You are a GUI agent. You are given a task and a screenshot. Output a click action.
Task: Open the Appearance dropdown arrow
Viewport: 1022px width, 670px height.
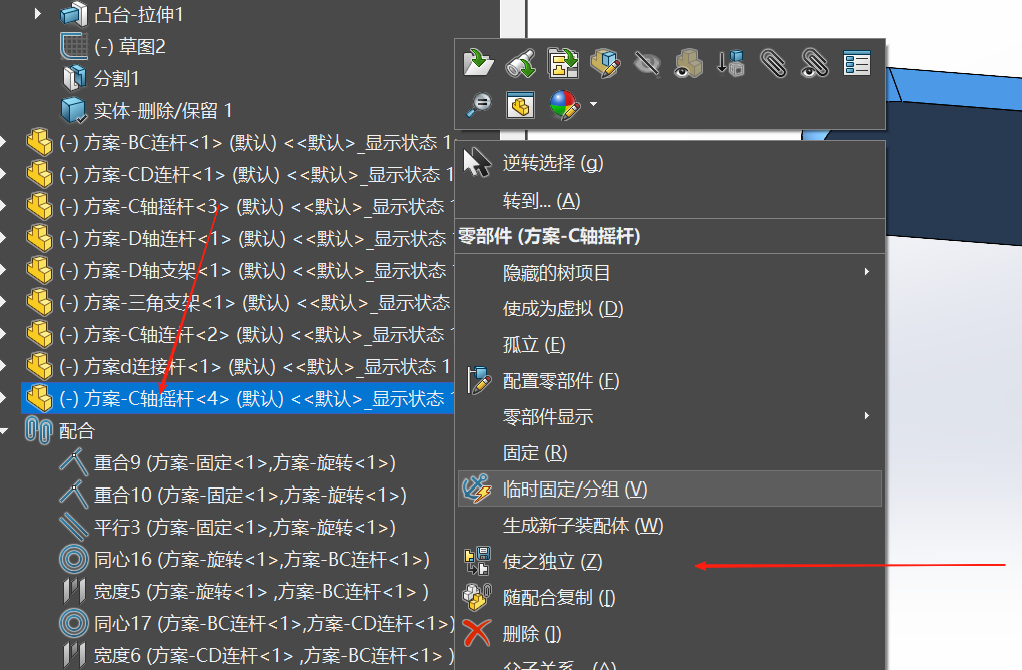pyautogui.click(x=592, y=103)
